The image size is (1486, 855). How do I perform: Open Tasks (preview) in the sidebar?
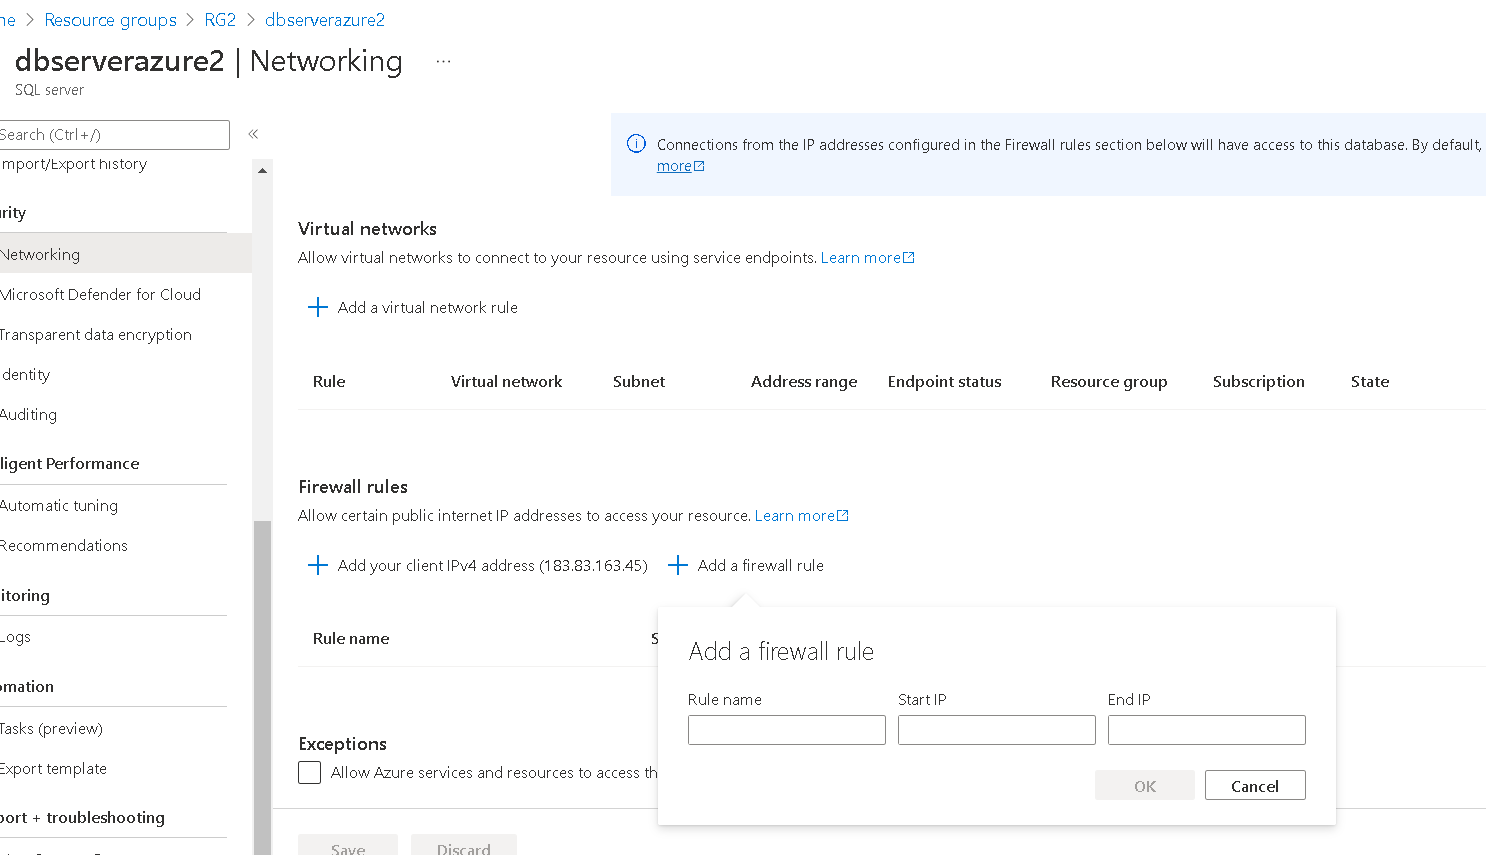coord(51,728)
